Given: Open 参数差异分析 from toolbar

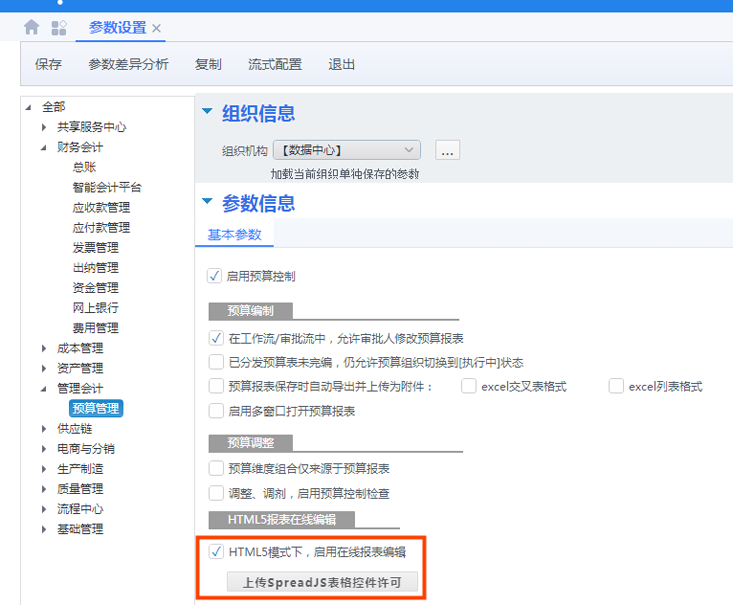Looking at the screenshot, I should coord(128,64).
